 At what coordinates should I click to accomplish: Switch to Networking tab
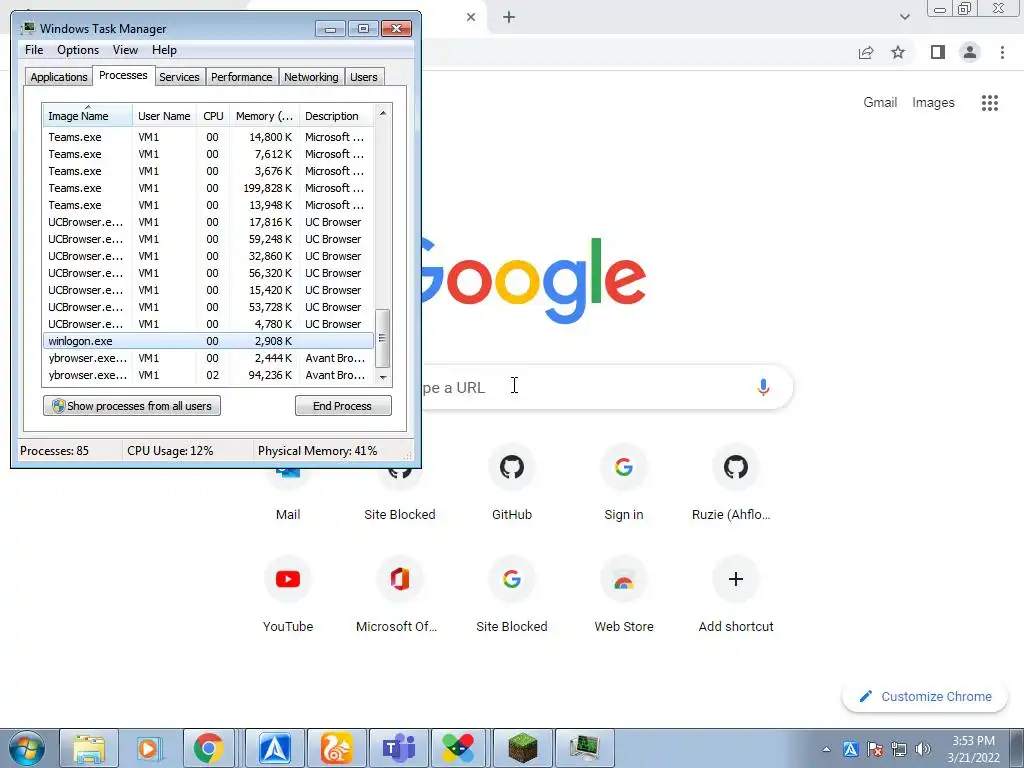pos(311,77)
